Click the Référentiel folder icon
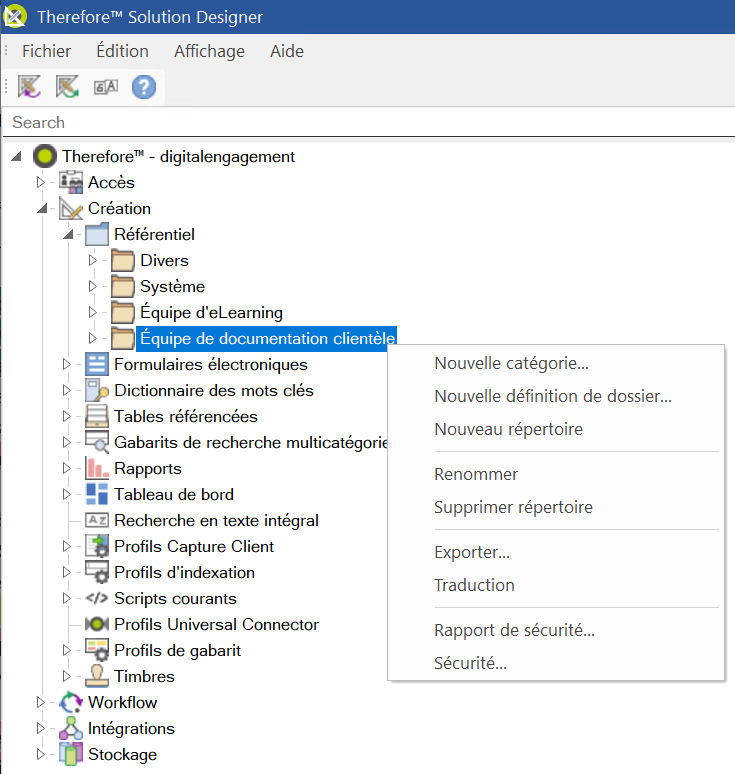The image size is (735, 774). [97, 234]
